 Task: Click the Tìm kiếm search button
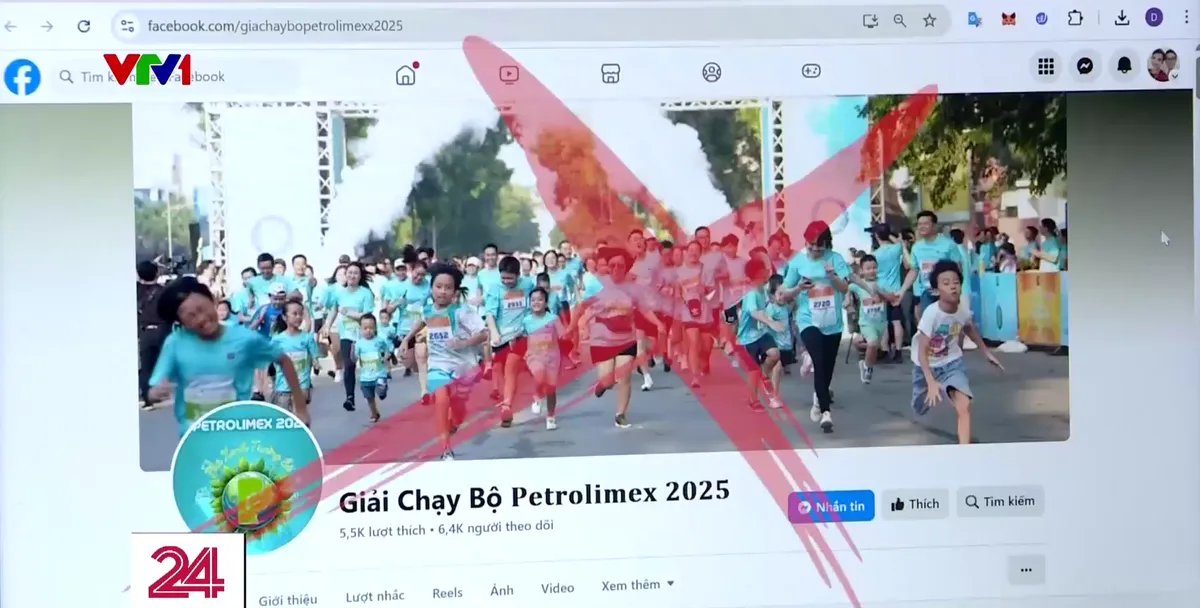pyautogui.click(x=1000, y=502)
